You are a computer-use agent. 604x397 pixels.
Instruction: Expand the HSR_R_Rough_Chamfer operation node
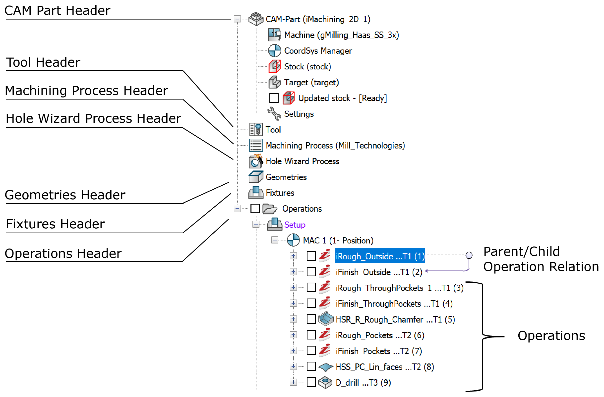pos(294,319)
